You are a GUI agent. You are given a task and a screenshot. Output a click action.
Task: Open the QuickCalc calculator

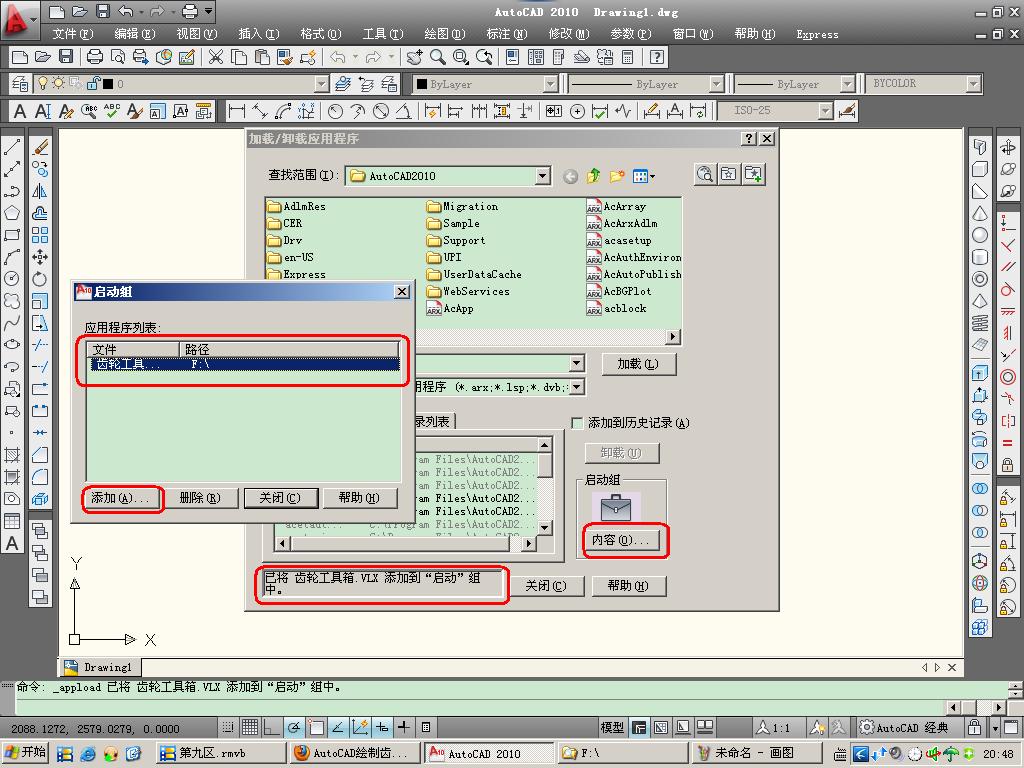click(628, 57)
